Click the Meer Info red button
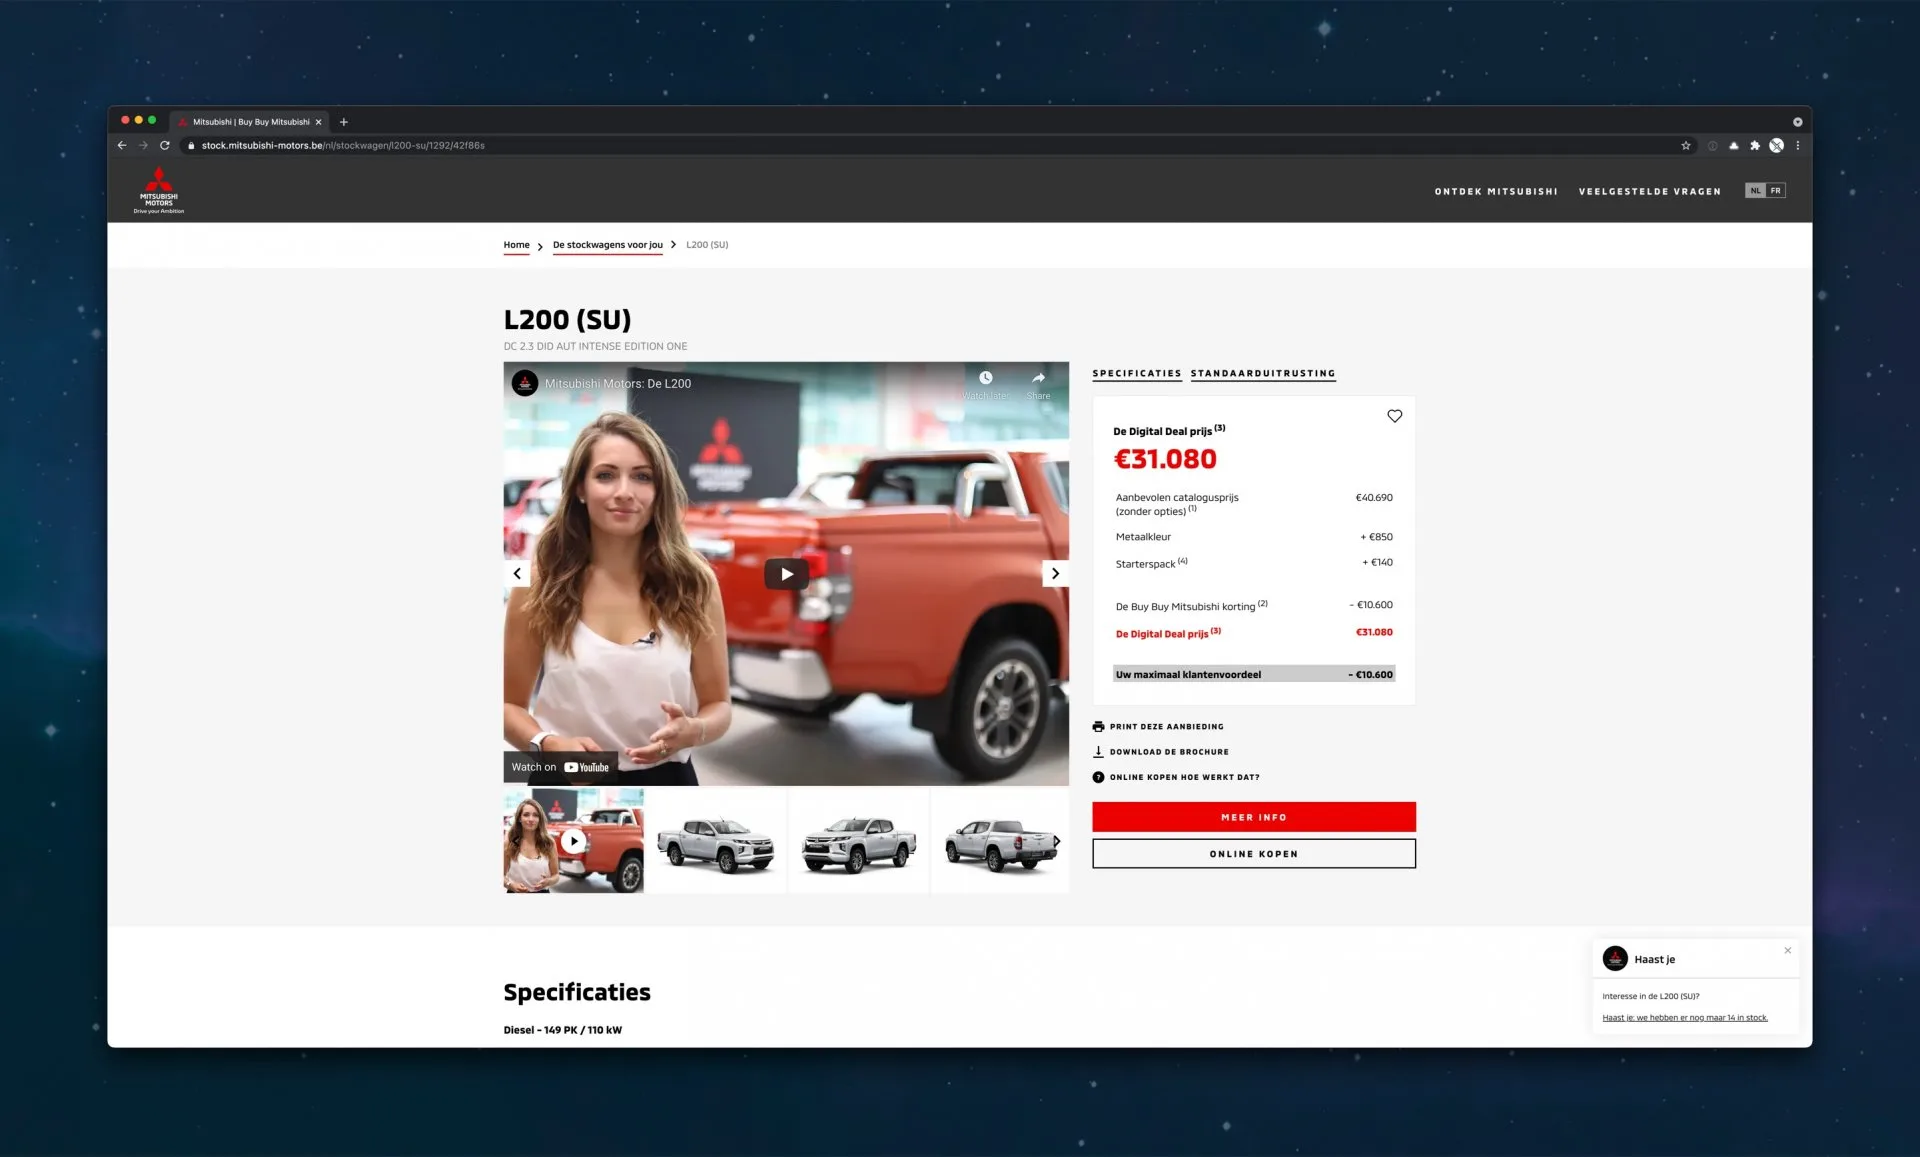This screenshot has height=1157, width=1920. (x=1254, y=817)
